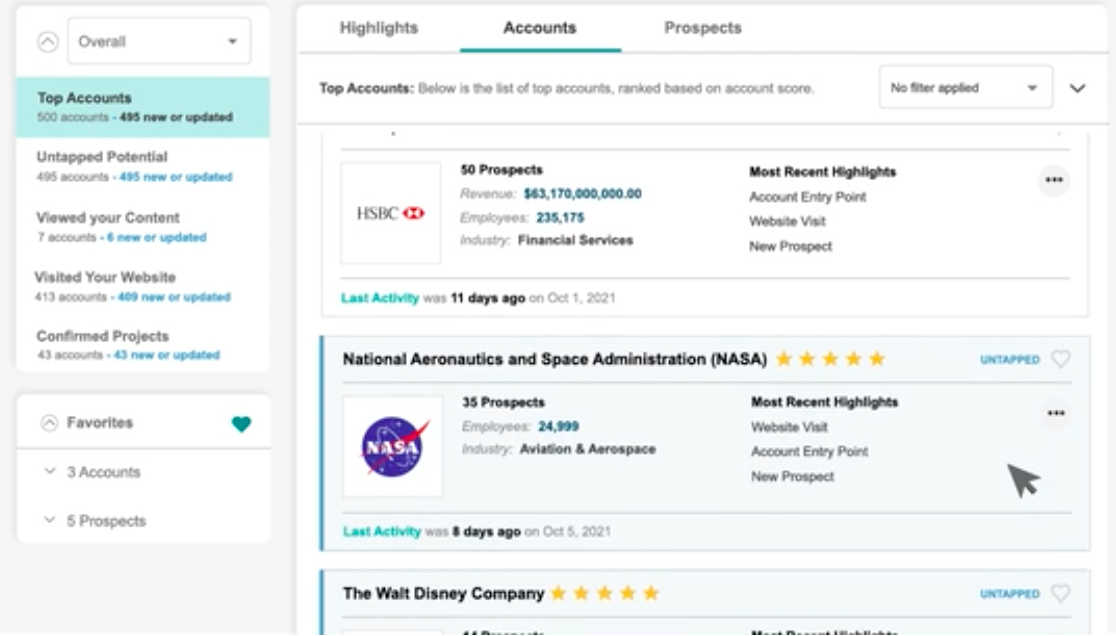
Task: Click Walt Disney five-star rating
Action: pos(604,593)
